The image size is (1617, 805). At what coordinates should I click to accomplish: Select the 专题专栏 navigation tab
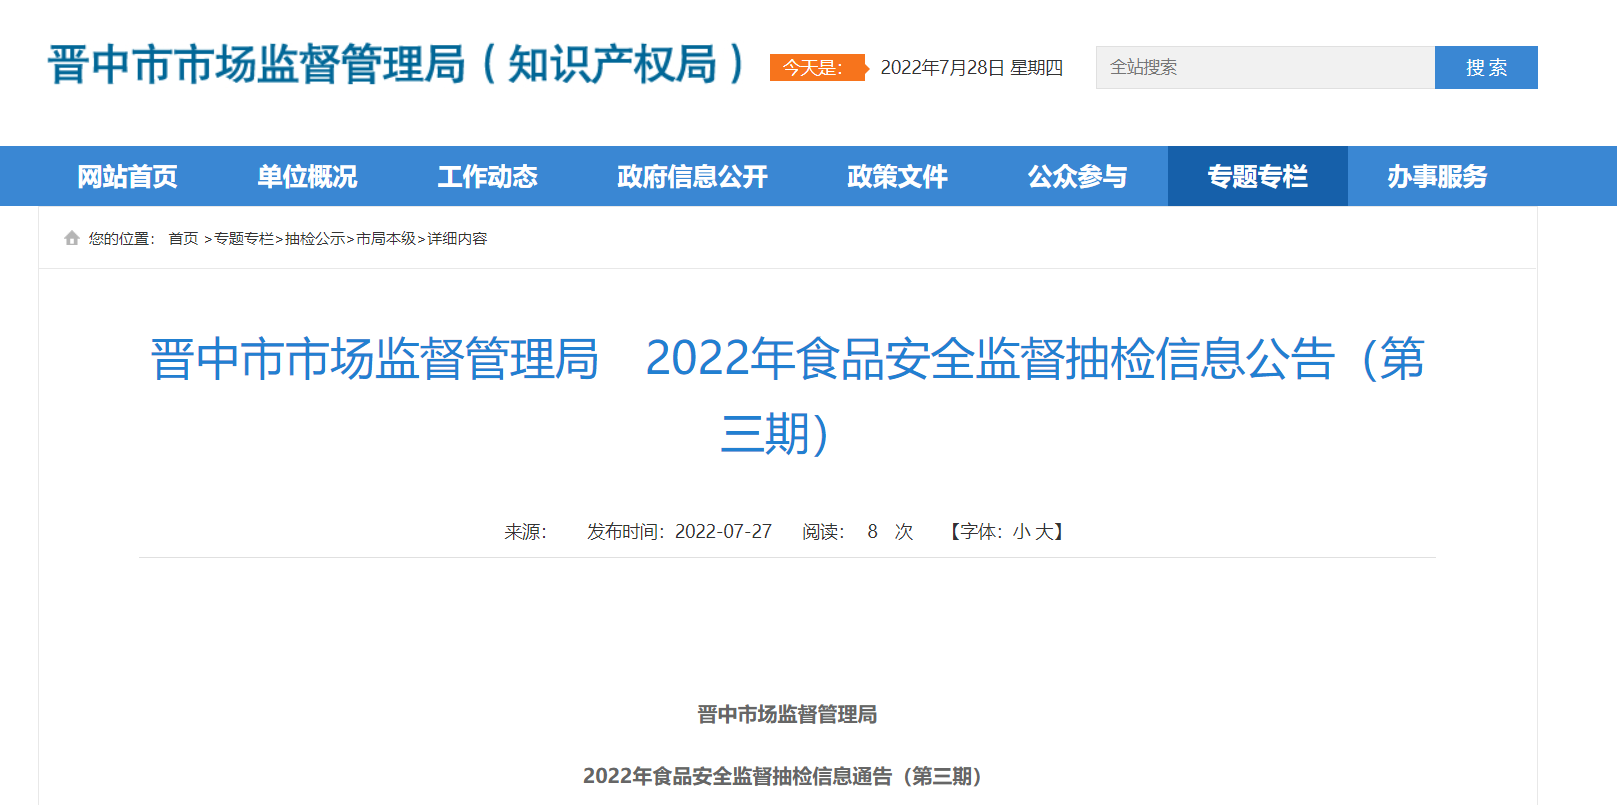point(1258,176)
